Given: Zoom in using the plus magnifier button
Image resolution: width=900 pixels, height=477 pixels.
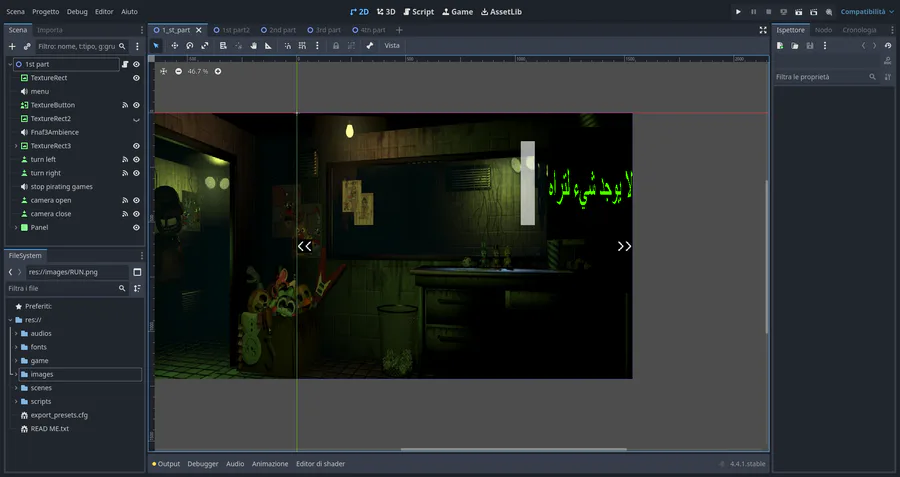Looking at the screenshot, I should (218, 71).
